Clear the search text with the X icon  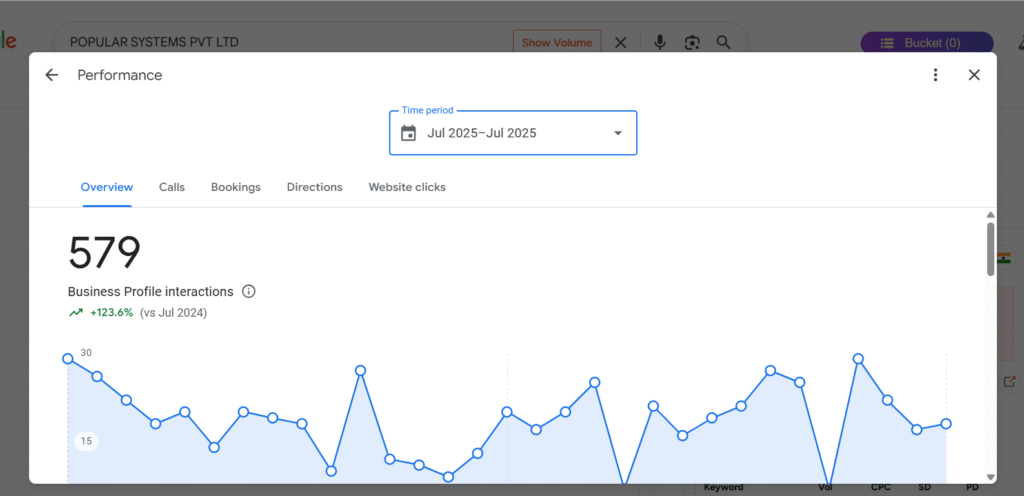pyautogui.click(x=620, y=43)
